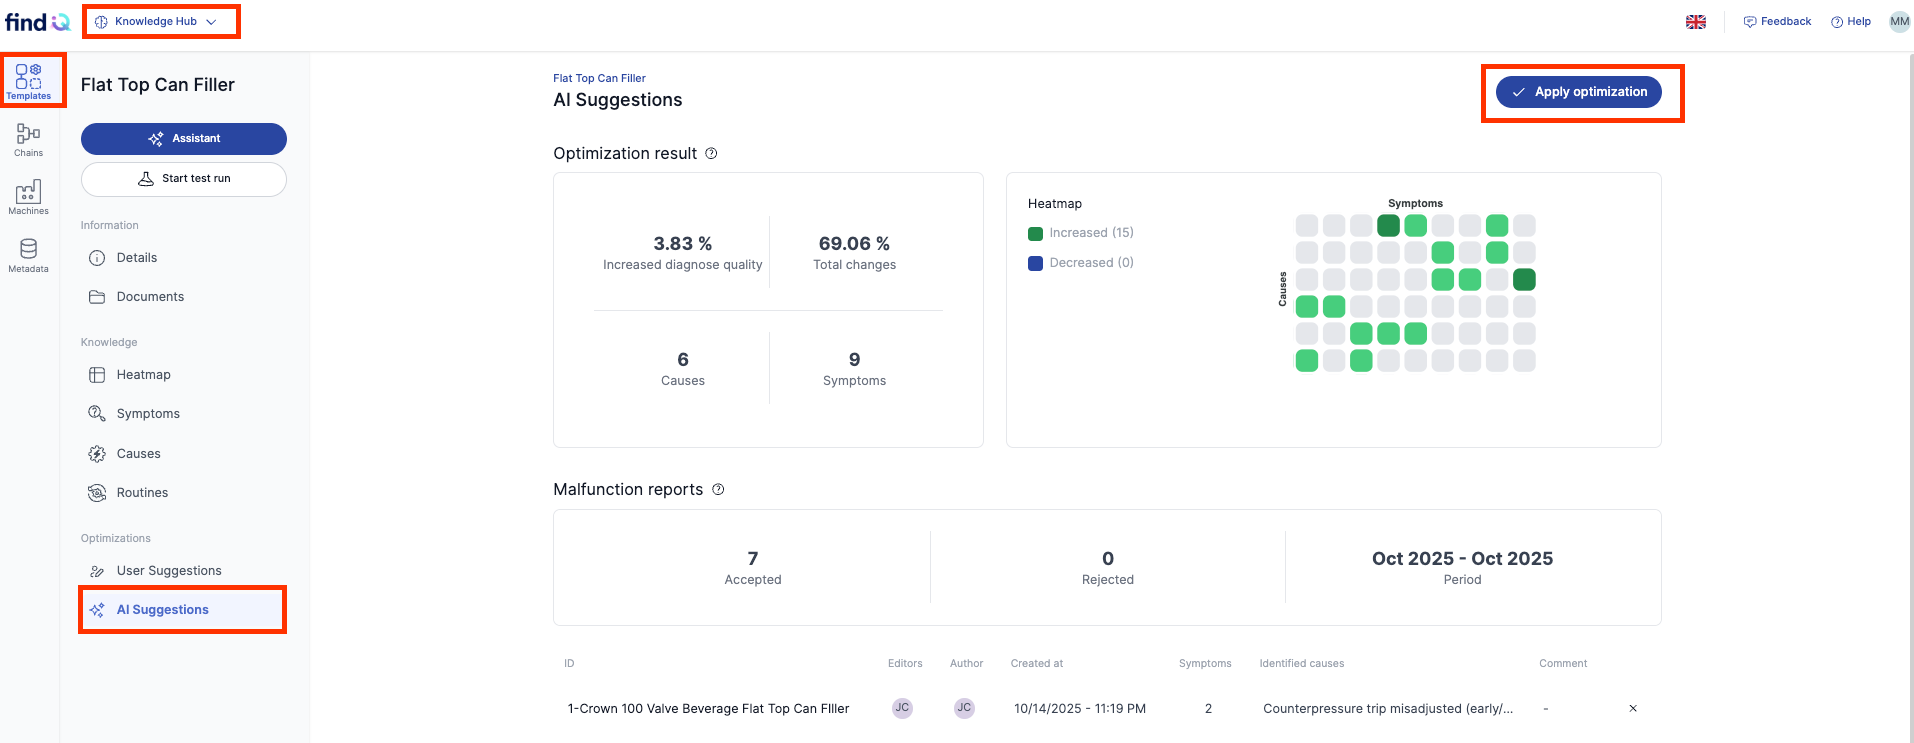The image size is (1914, 743).
Task: Click the UK flag language icon
Action: pos(1696,22)
